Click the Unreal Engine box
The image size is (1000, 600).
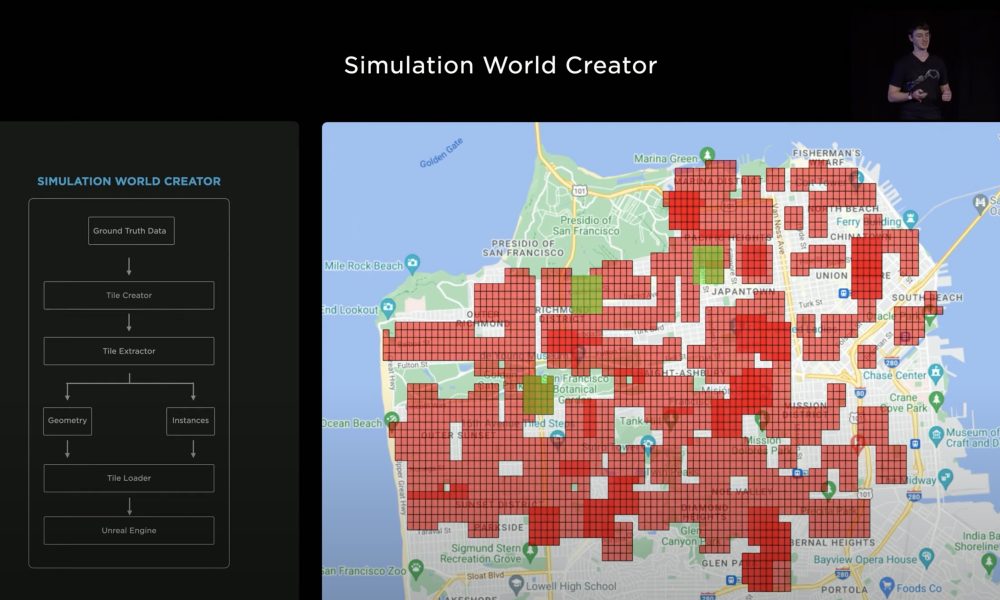point(129,530)
